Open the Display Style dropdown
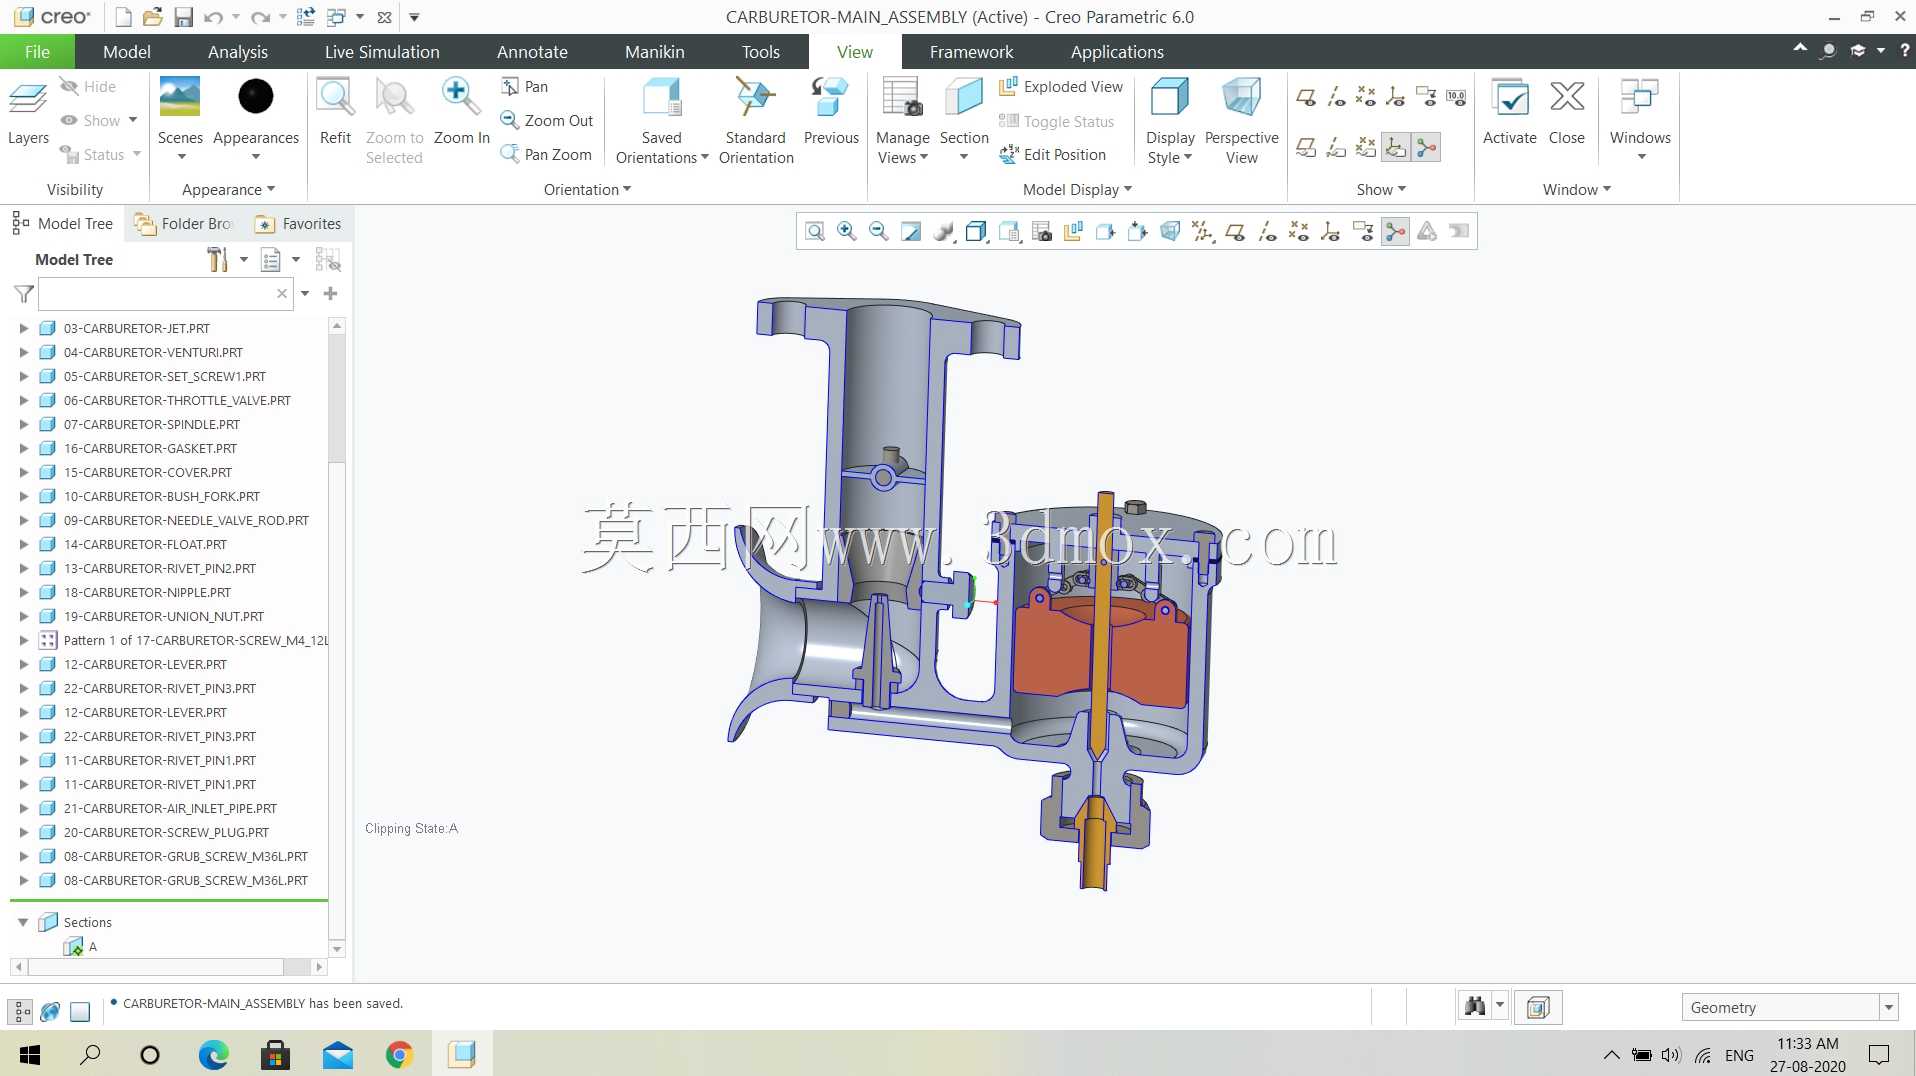The image size is (1916, 1076). click(x=1170, y=121)
